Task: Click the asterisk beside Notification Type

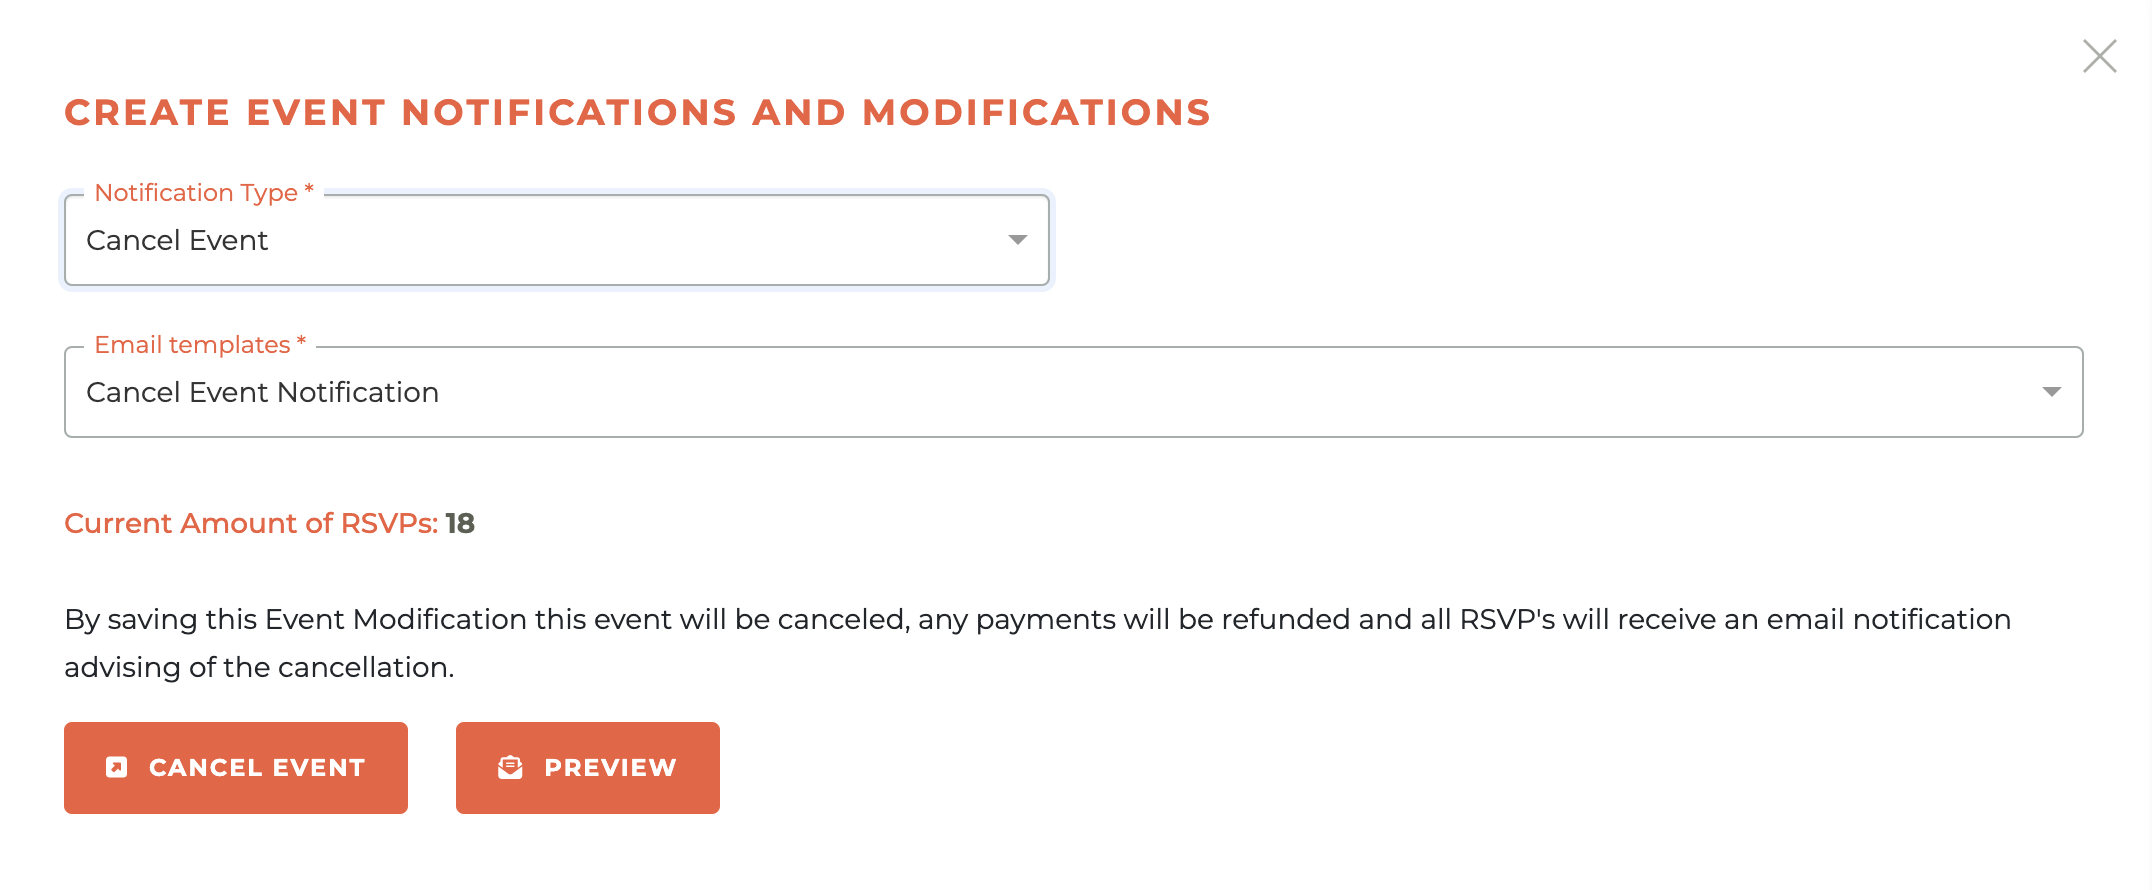Action: (309, 190)
